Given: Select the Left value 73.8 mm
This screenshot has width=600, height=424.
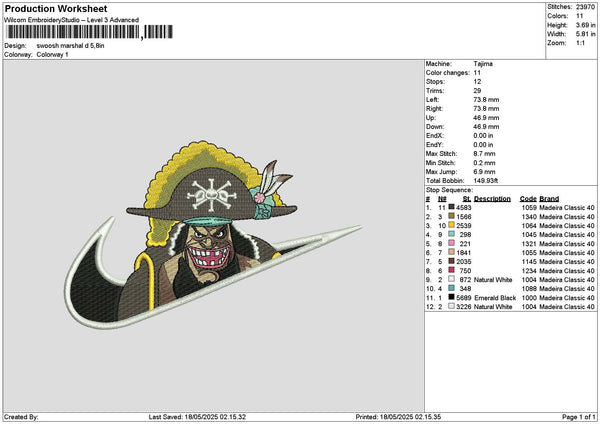Looking at the screenshot, I should click(486, 100).
